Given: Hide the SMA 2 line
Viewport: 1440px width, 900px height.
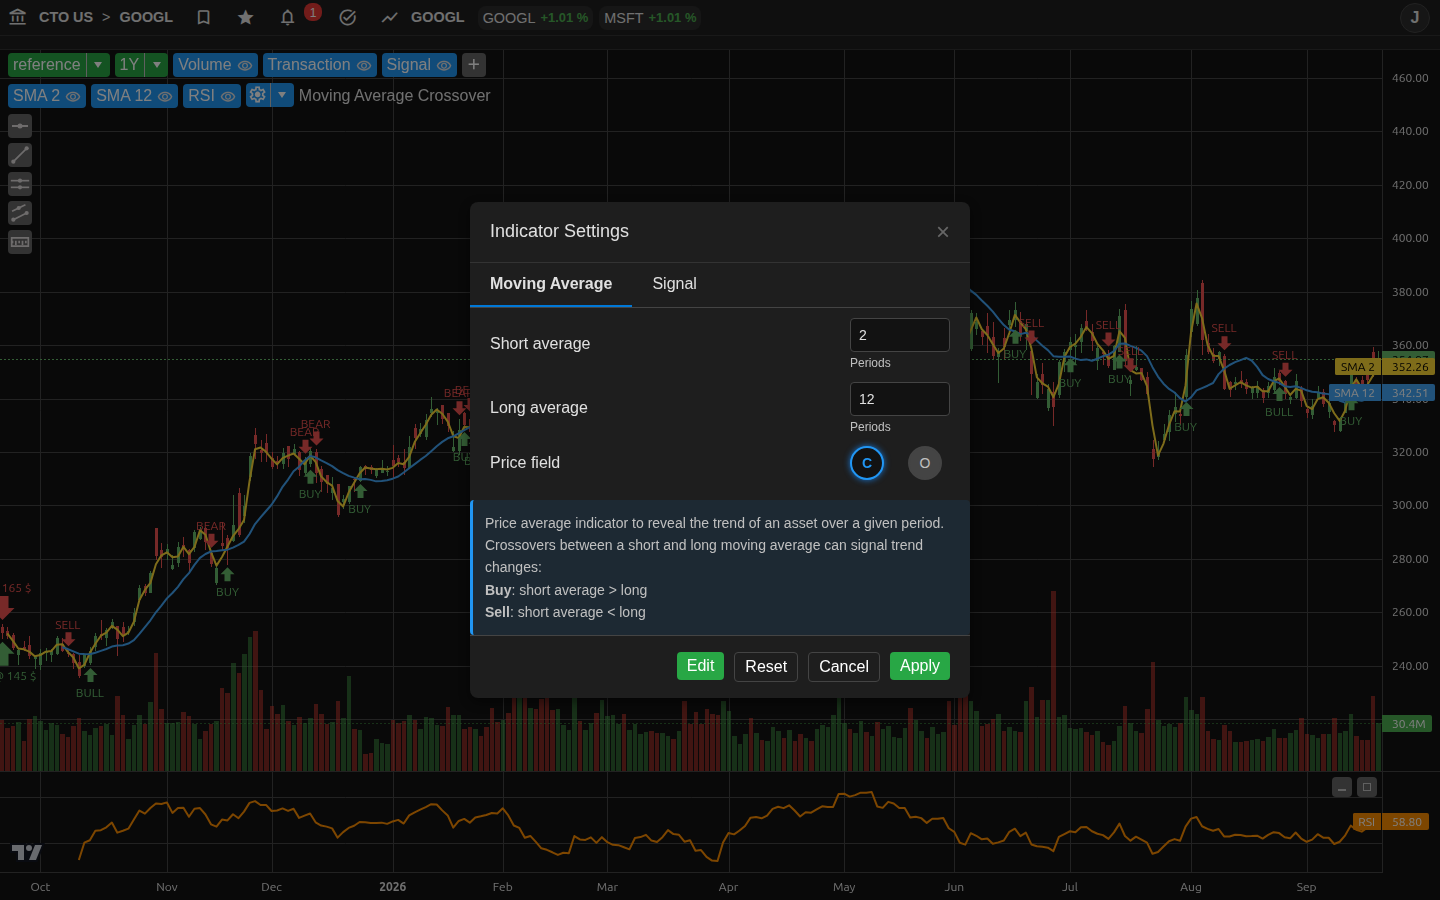Looking at the screenshot, I should tap(73, 97).
